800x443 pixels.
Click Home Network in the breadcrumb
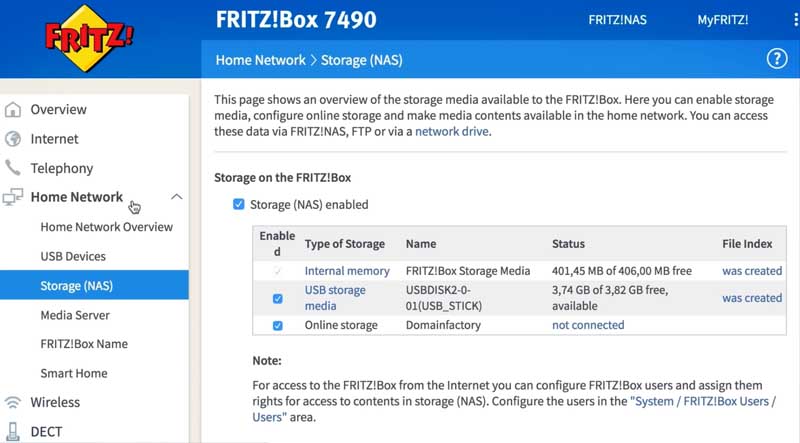click(x=260, y=60)
